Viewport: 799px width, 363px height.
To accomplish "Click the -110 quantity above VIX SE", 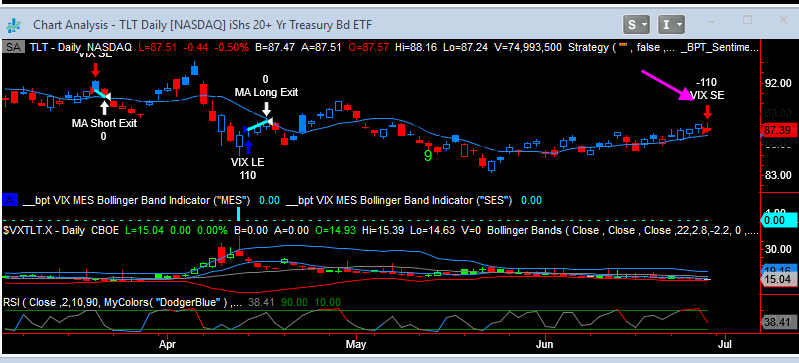I will point(707,82).
